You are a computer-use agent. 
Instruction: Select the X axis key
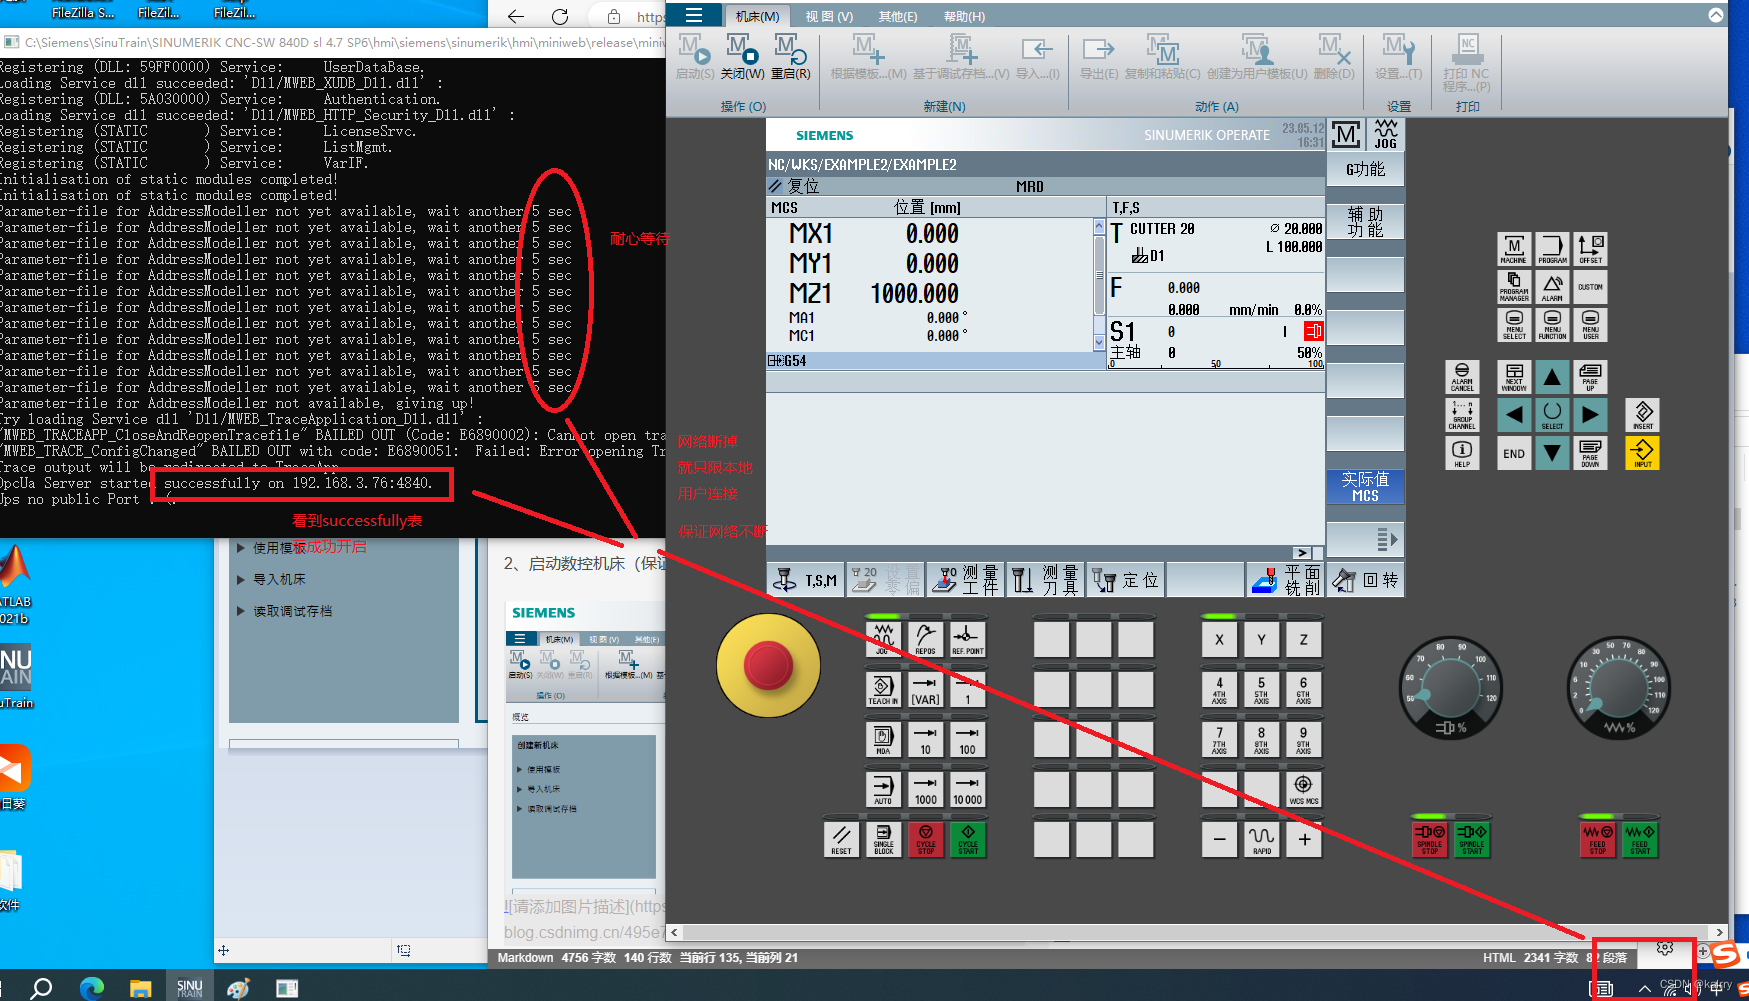coord(1219,639)
